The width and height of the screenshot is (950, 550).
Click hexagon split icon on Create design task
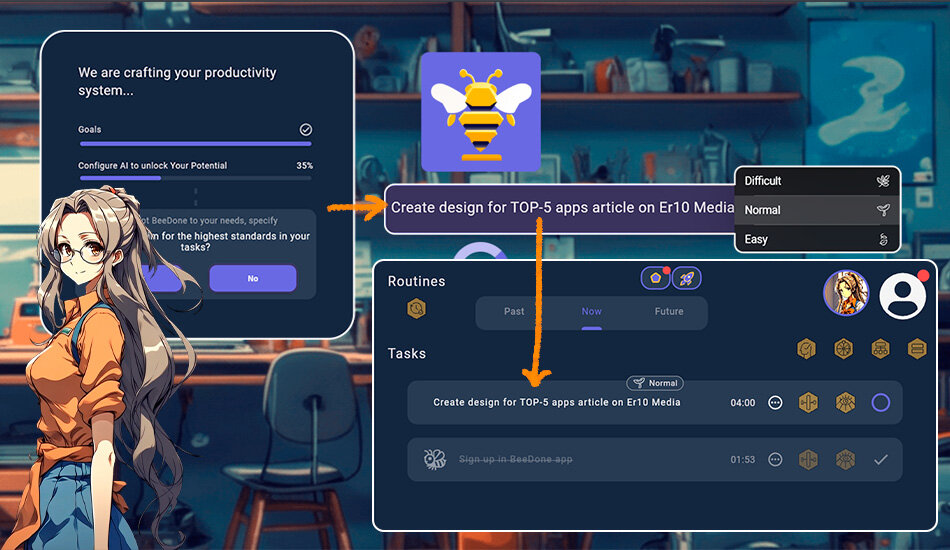pos(808,403)
